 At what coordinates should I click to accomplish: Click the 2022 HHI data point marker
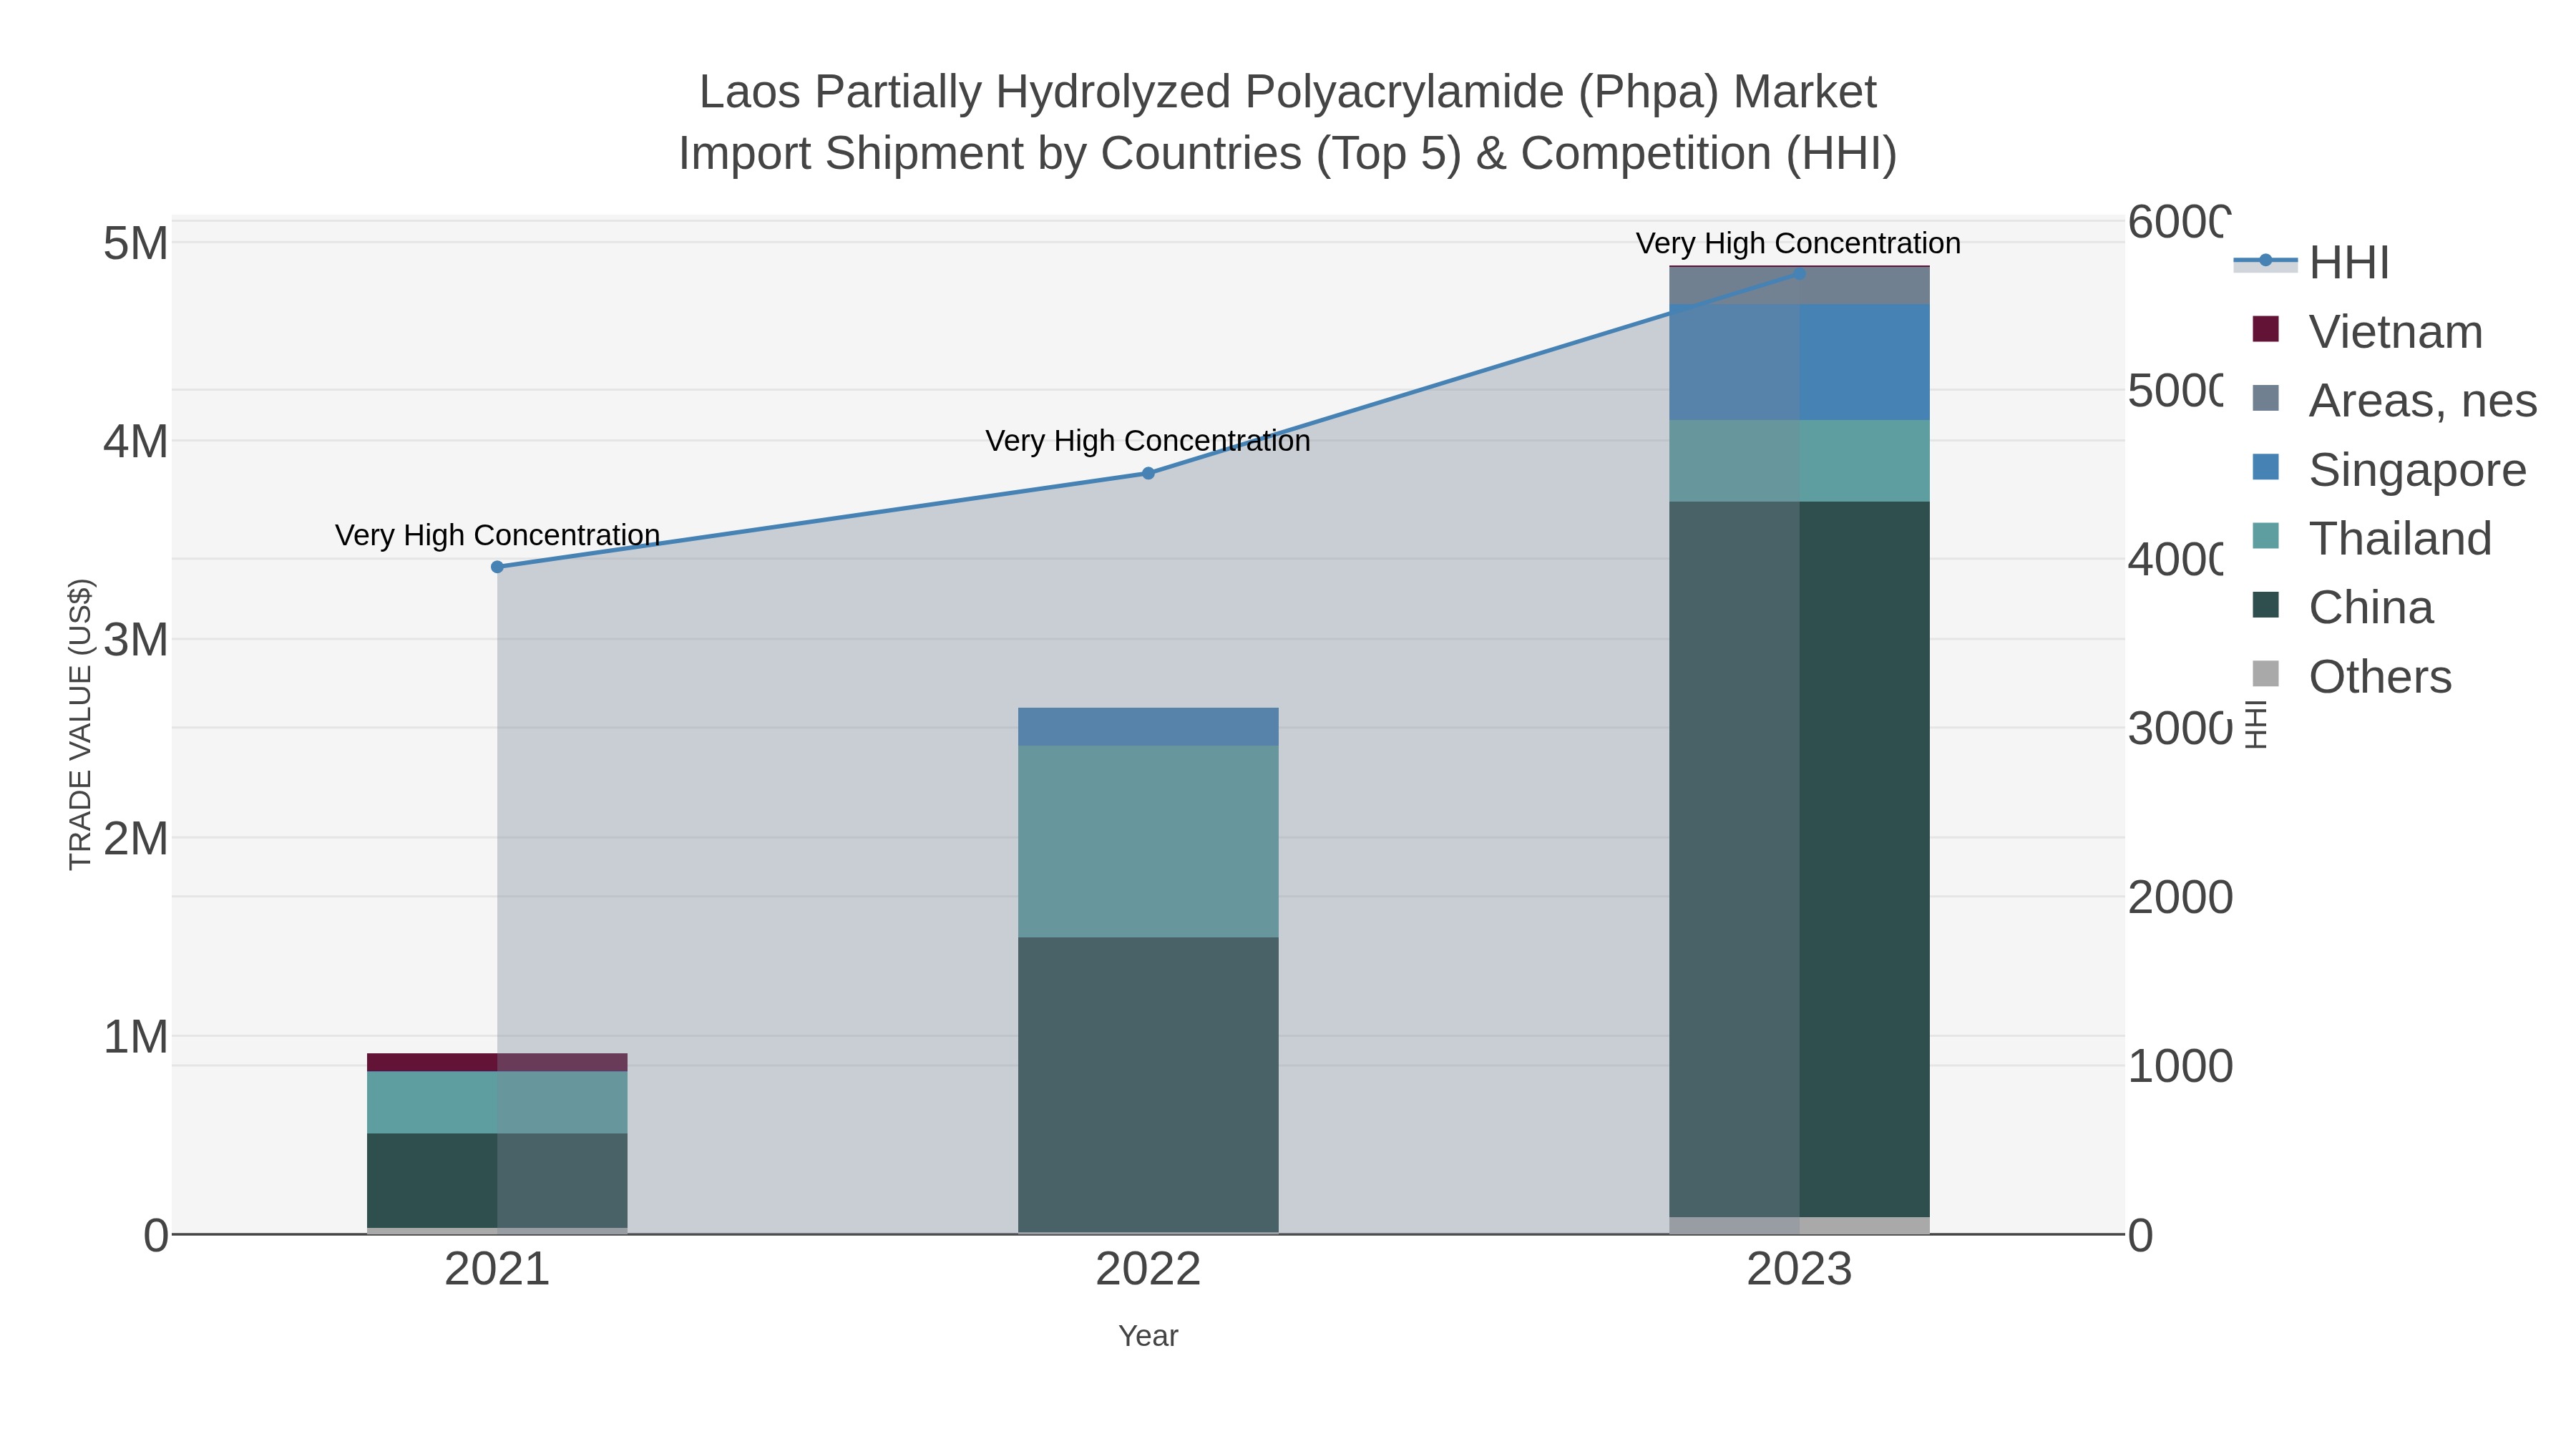[x=1148, y=473]
